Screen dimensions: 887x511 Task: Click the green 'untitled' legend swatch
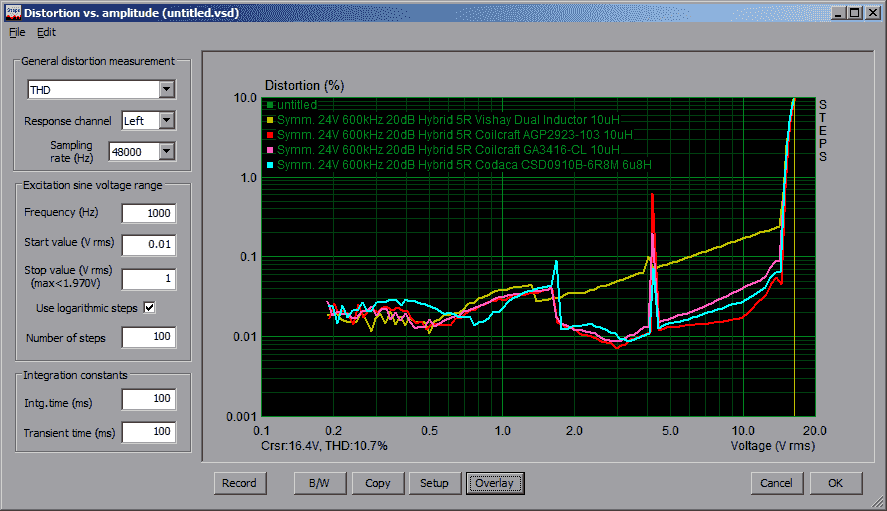point(270,105)
